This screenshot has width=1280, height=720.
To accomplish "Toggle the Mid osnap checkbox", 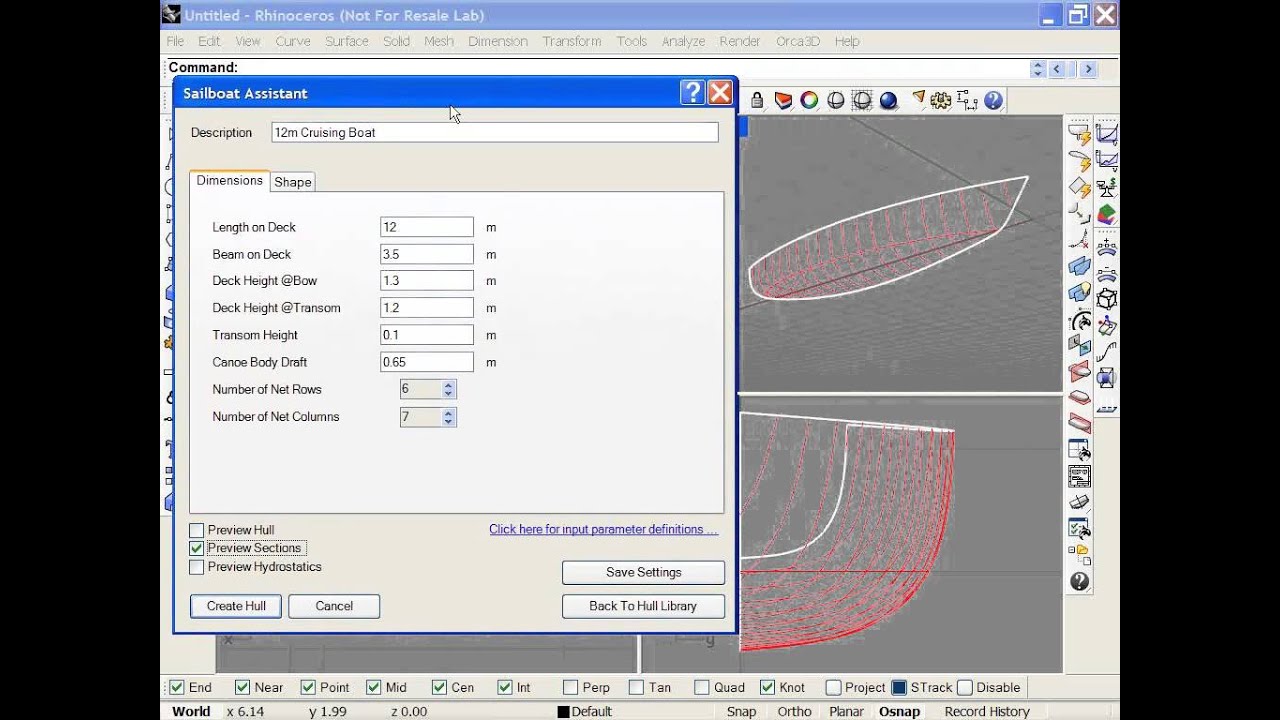I will coord(374,687).
